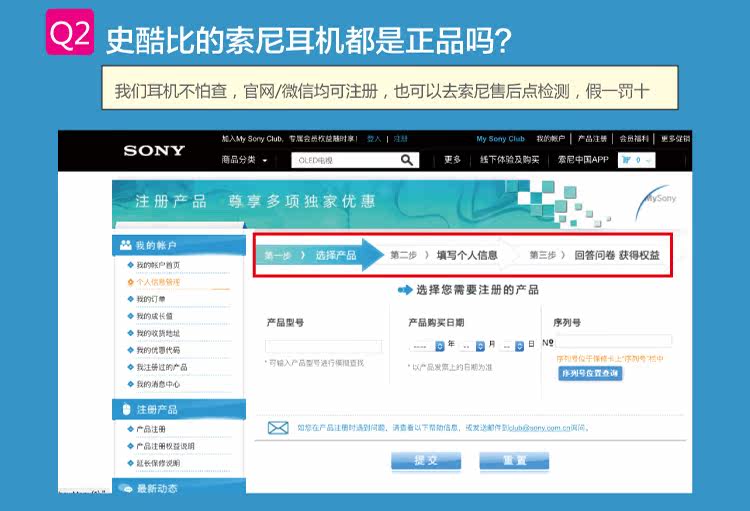Click the 产品型号 input field
The image size is (750, 511).
pyautogui.click(x=323, y=346)
